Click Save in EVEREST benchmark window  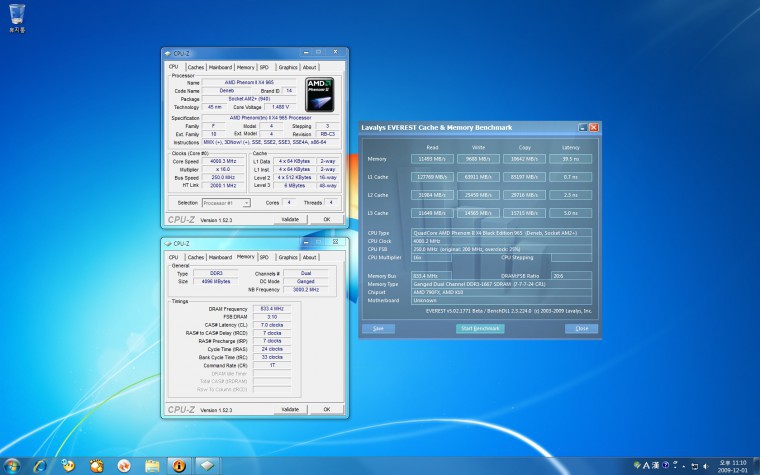(378, 329)
